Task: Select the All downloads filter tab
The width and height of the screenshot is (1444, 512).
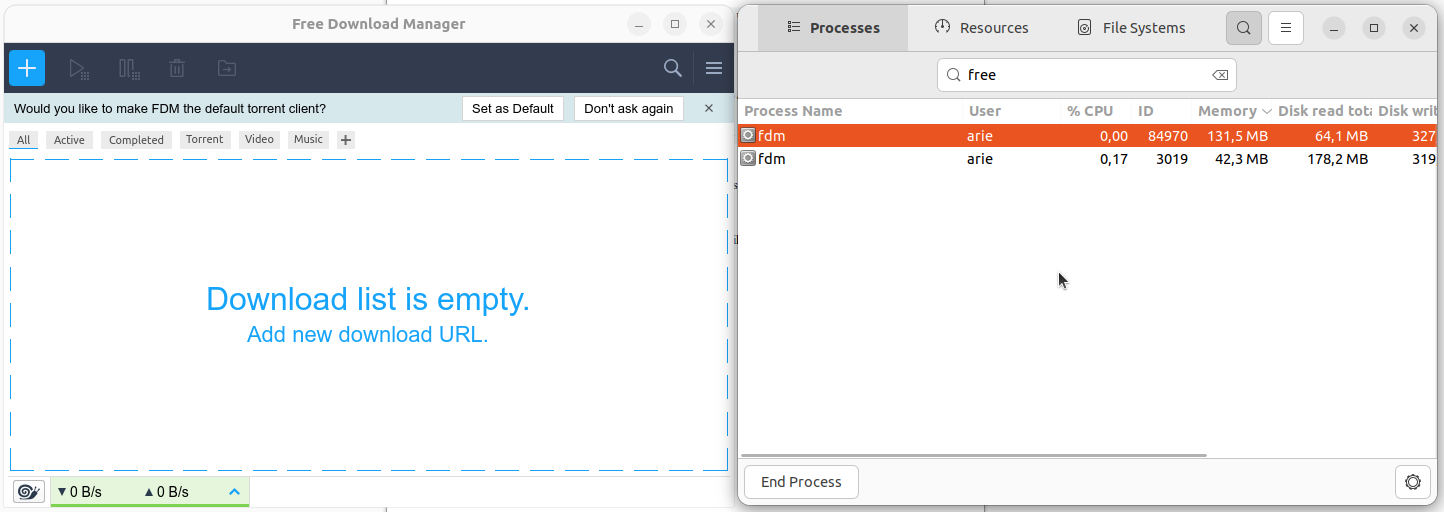Action: 24,140
